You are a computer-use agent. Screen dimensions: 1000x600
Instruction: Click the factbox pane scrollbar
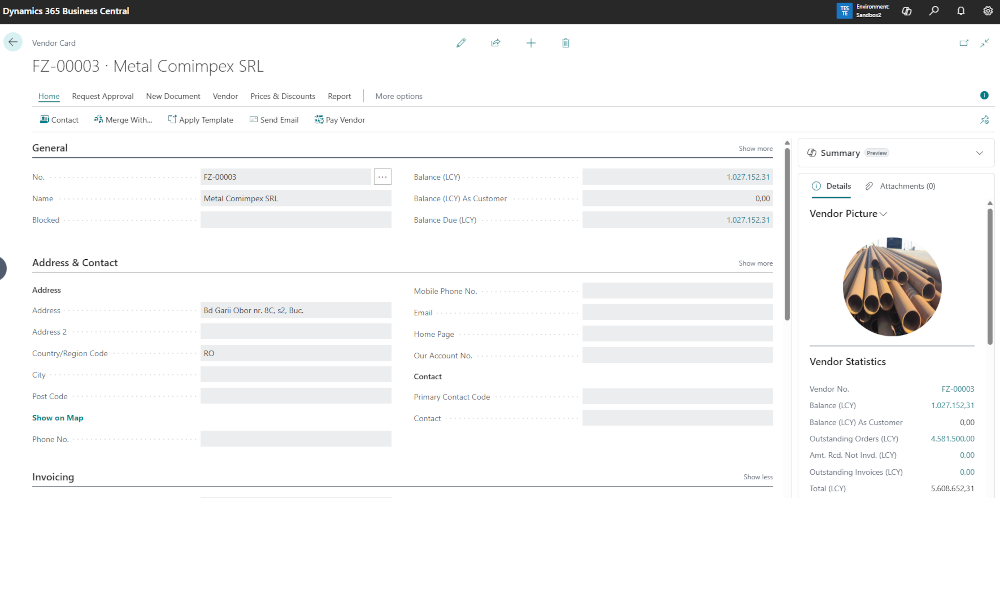[990, 275]
